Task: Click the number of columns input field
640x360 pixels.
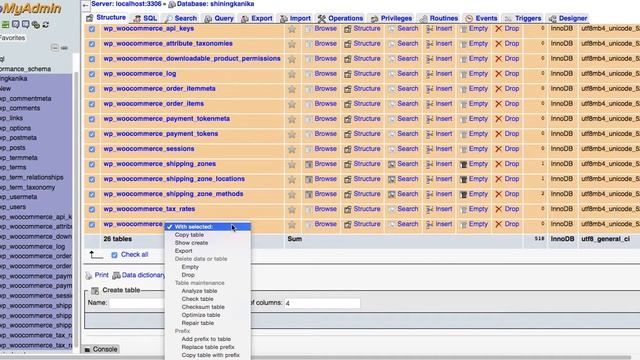Action: click(322, 303)
